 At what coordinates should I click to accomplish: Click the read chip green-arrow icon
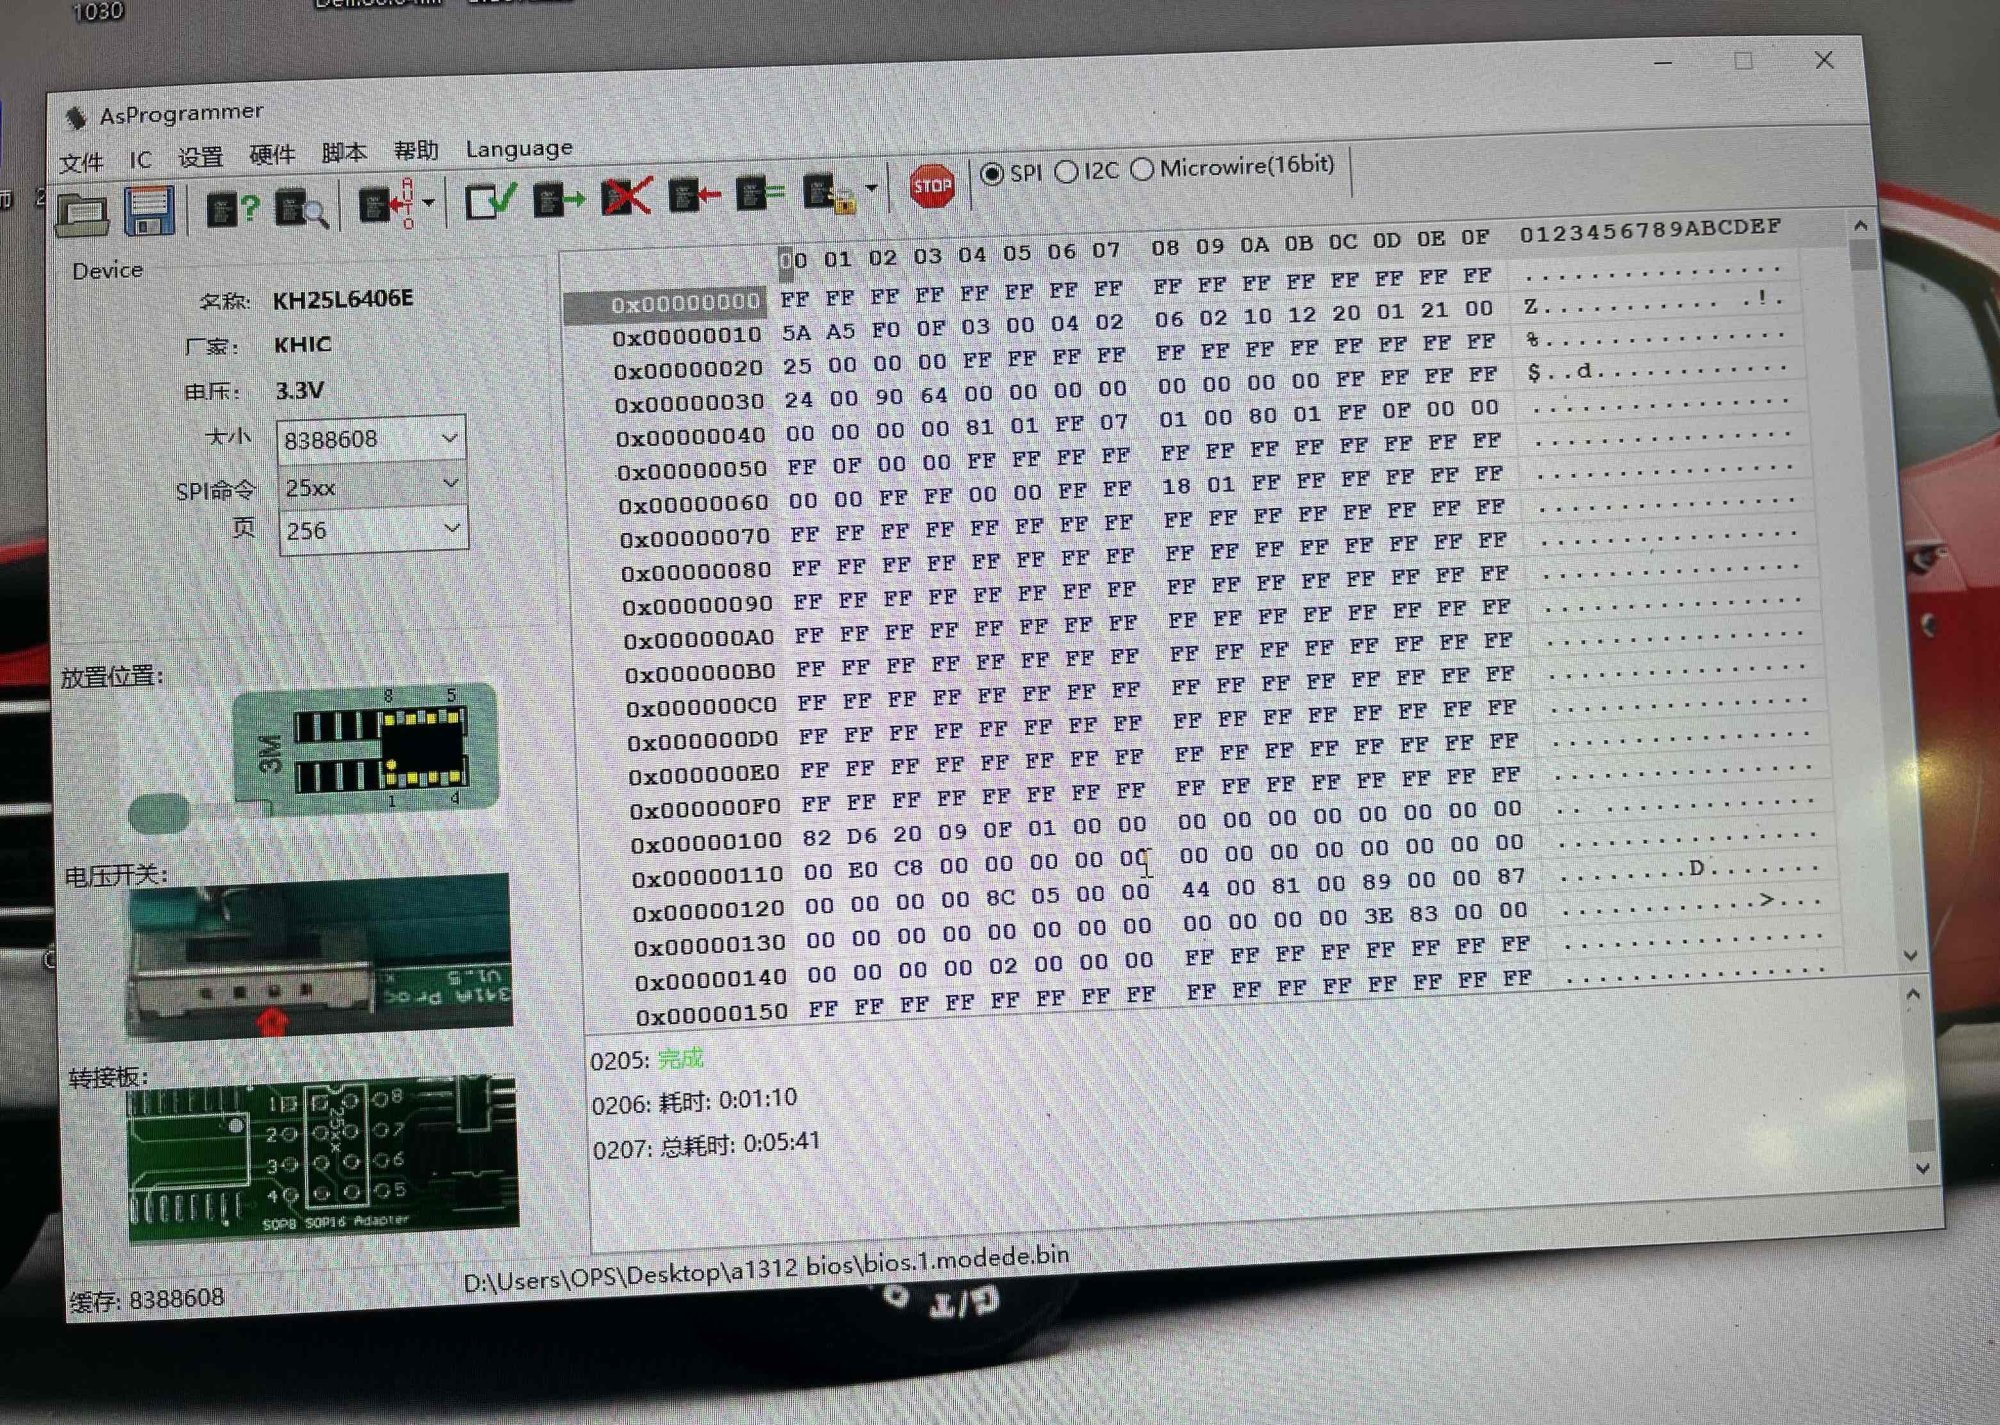pyautogui.click(x=557, y=200)
